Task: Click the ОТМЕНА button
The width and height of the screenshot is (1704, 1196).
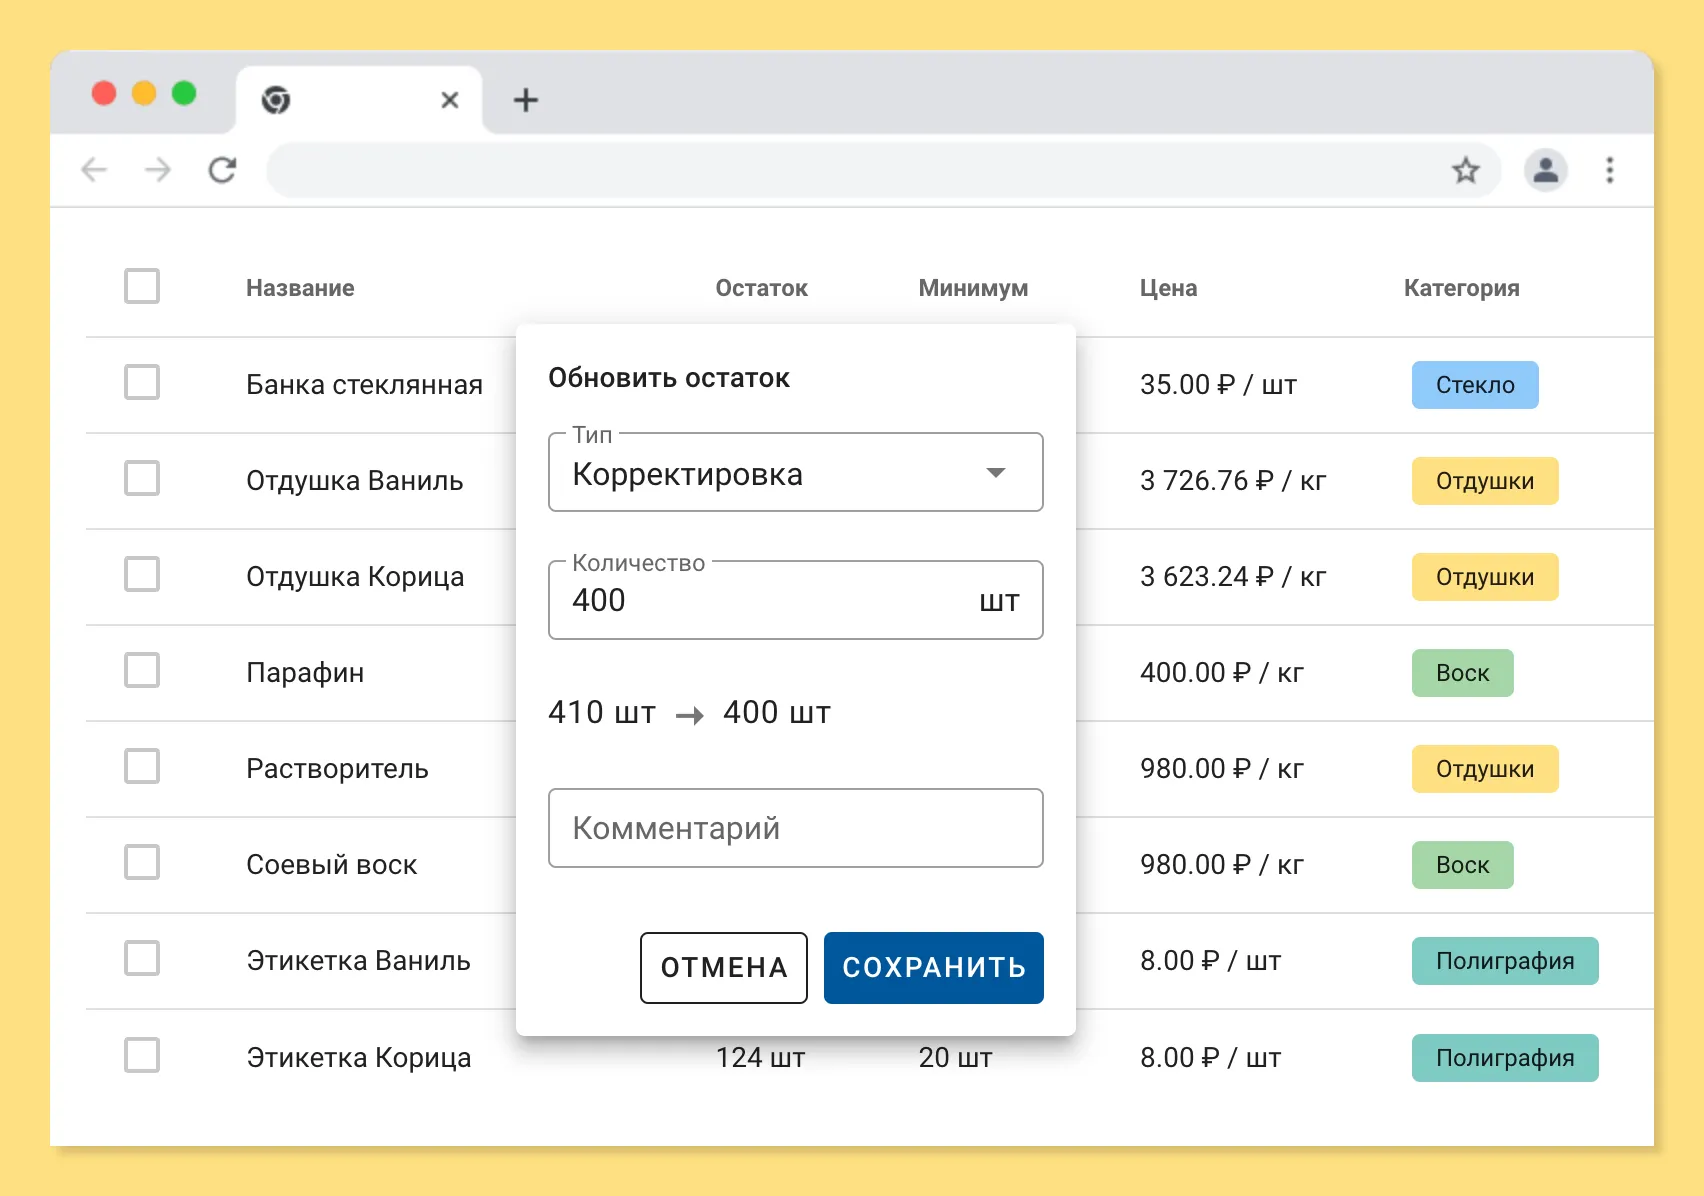Action: (x=724, y=968)
